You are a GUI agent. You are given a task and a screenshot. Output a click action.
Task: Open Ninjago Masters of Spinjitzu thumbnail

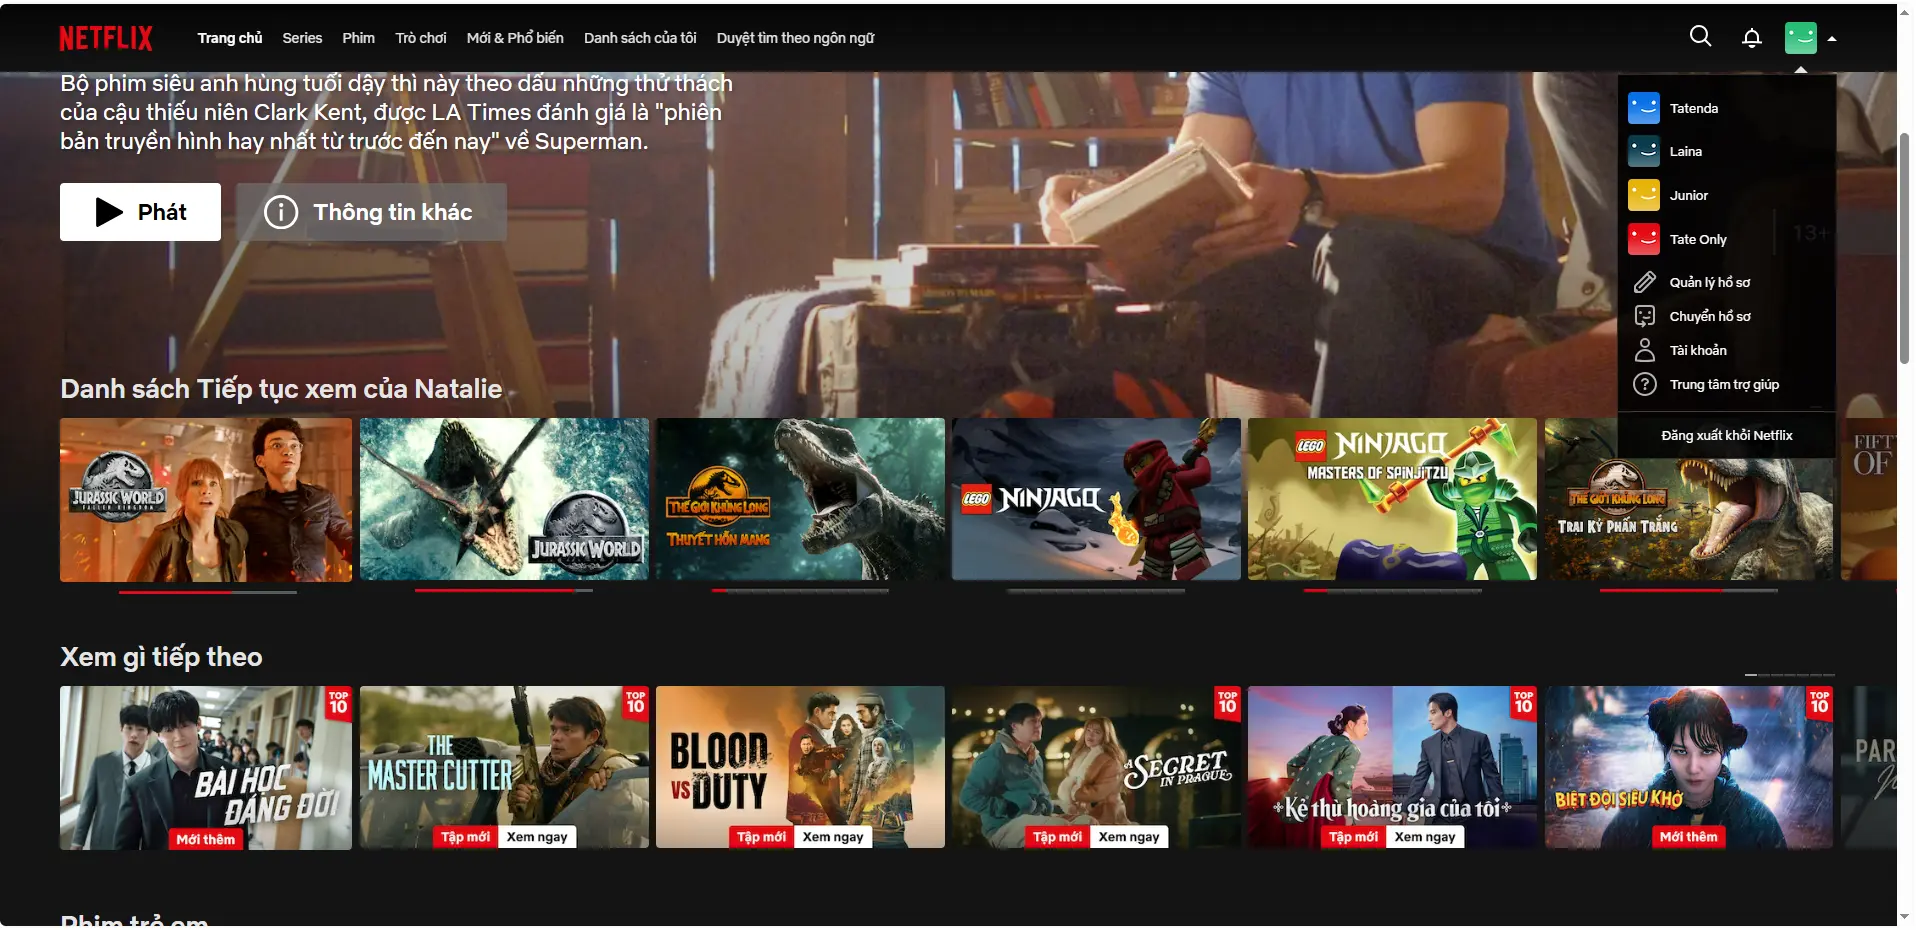(x=1392, y=500)
